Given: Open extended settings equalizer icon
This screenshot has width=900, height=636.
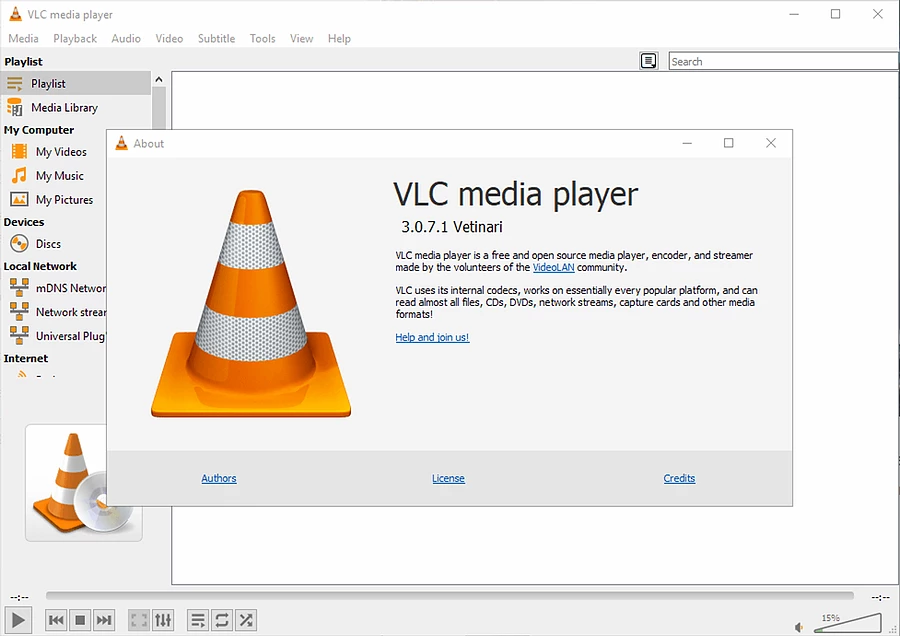Looking at the screenshot, I should (163, 620).
